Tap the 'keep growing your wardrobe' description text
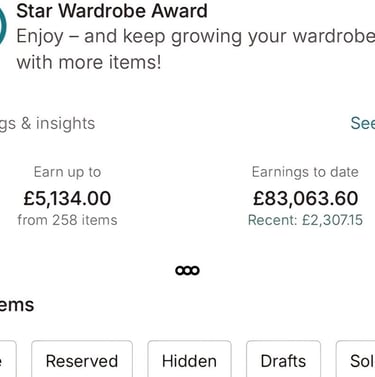 coord(196,49)
